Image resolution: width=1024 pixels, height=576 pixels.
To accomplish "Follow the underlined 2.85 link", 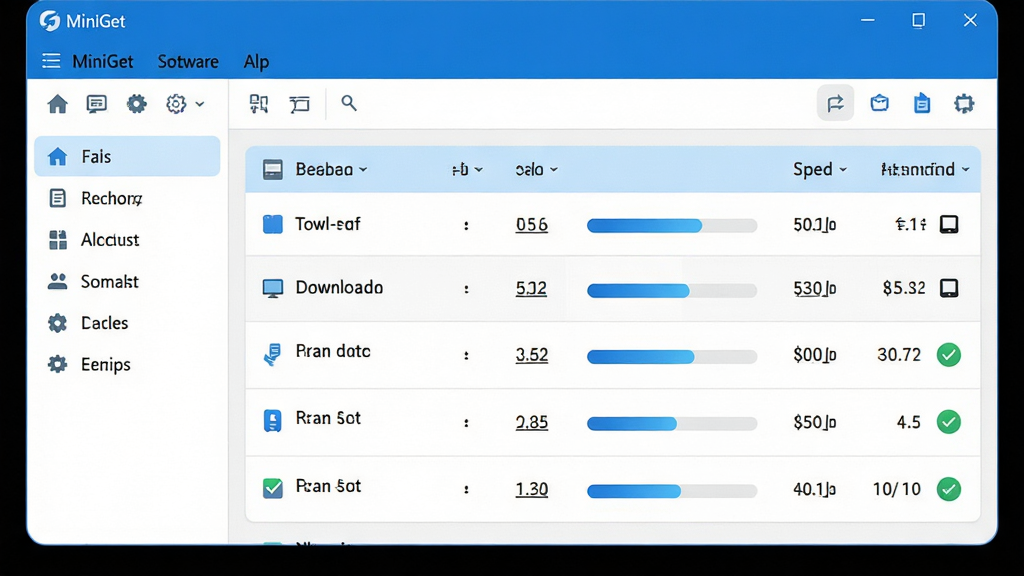I will [532, 422].
